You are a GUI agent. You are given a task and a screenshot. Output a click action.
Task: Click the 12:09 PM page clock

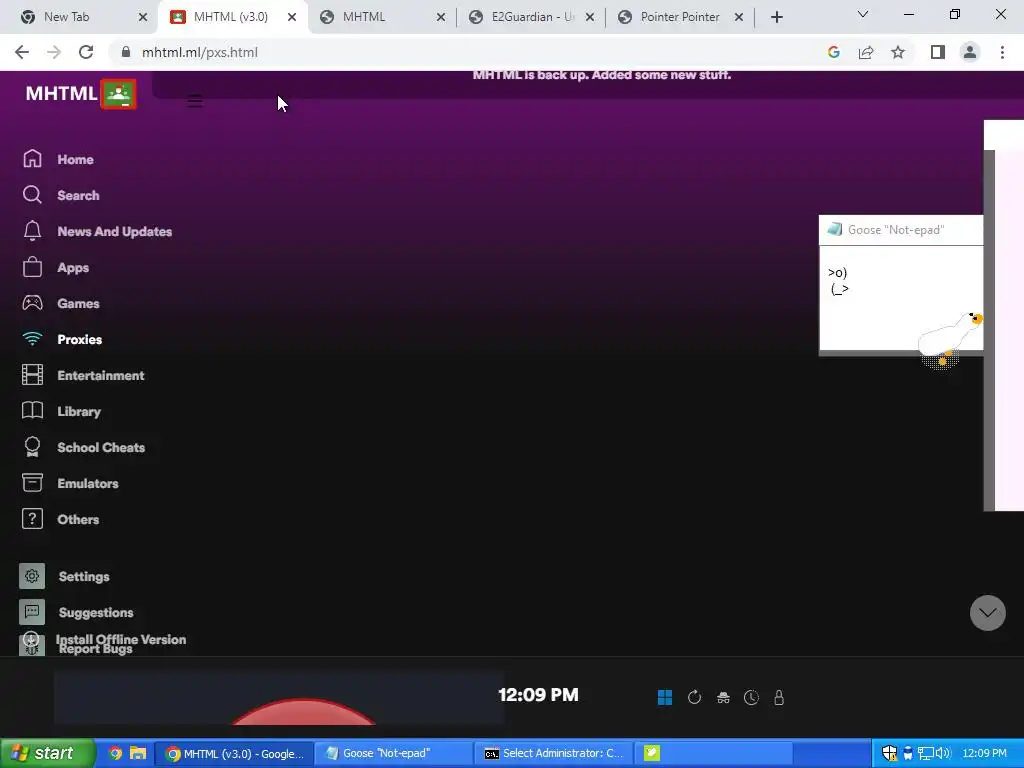pyautogui.click(x=538, y=695)
